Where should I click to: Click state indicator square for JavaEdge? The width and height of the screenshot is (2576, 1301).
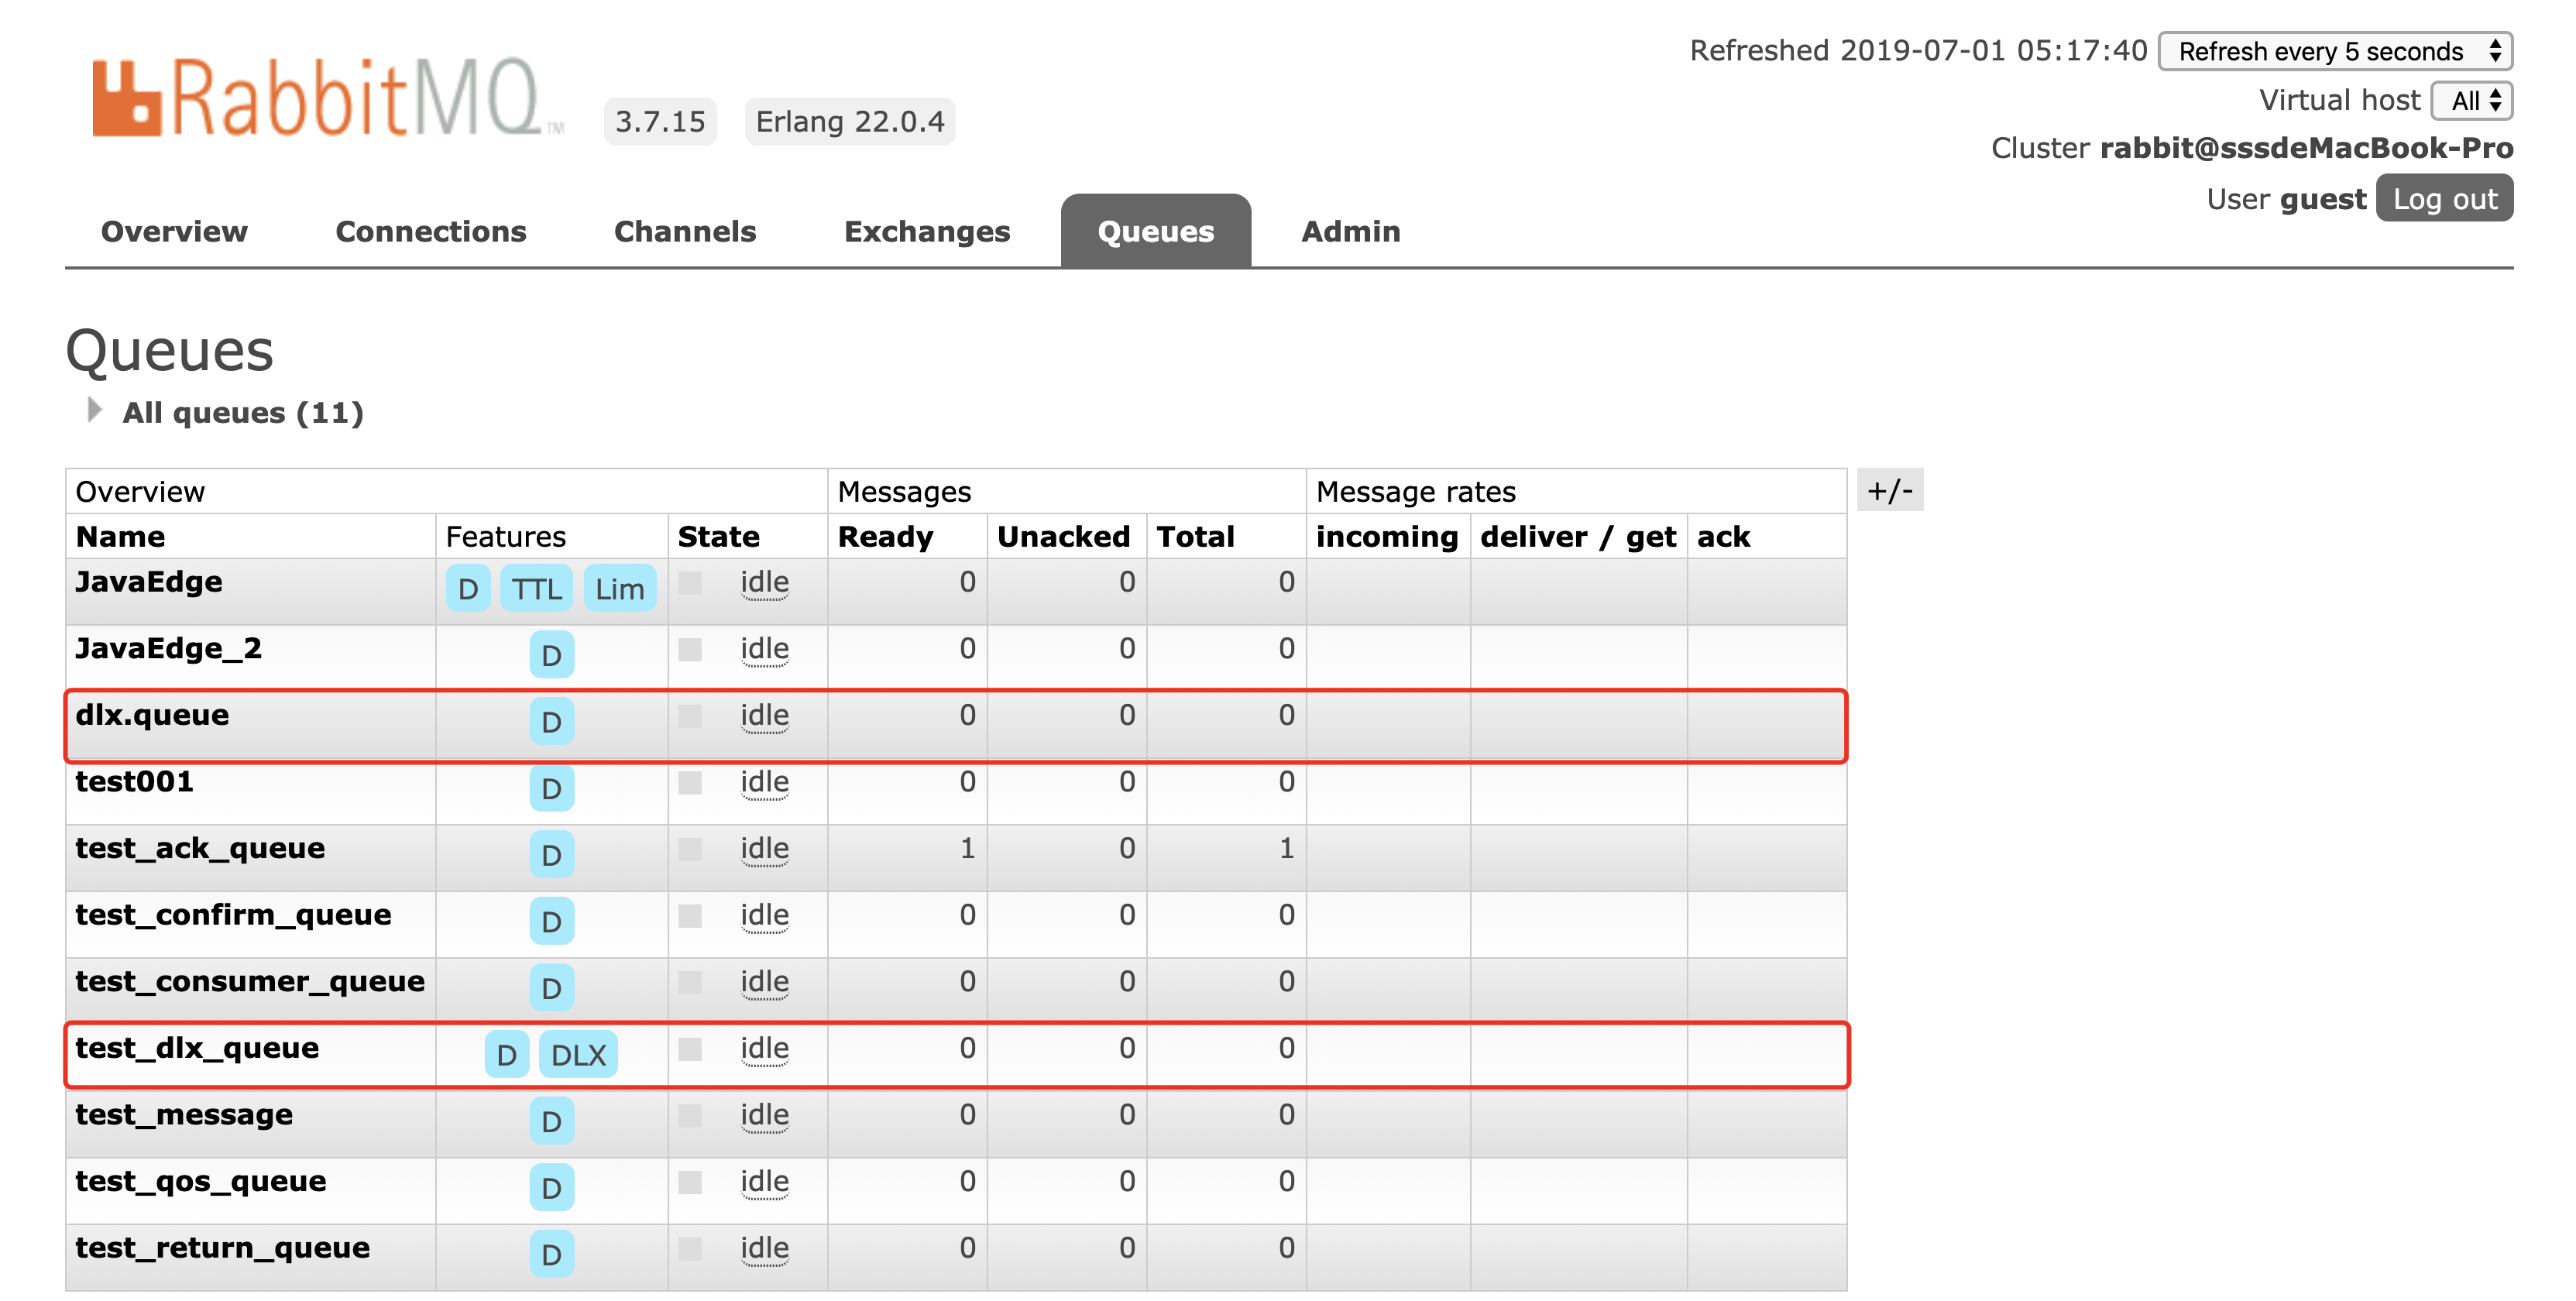[x=689, y=583]
